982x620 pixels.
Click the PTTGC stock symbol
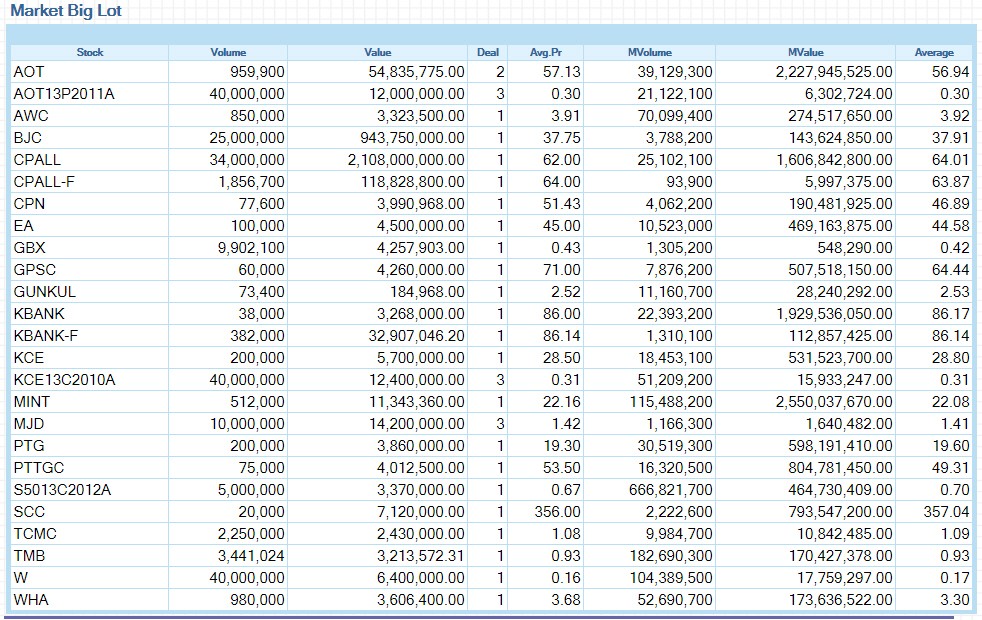39,468
